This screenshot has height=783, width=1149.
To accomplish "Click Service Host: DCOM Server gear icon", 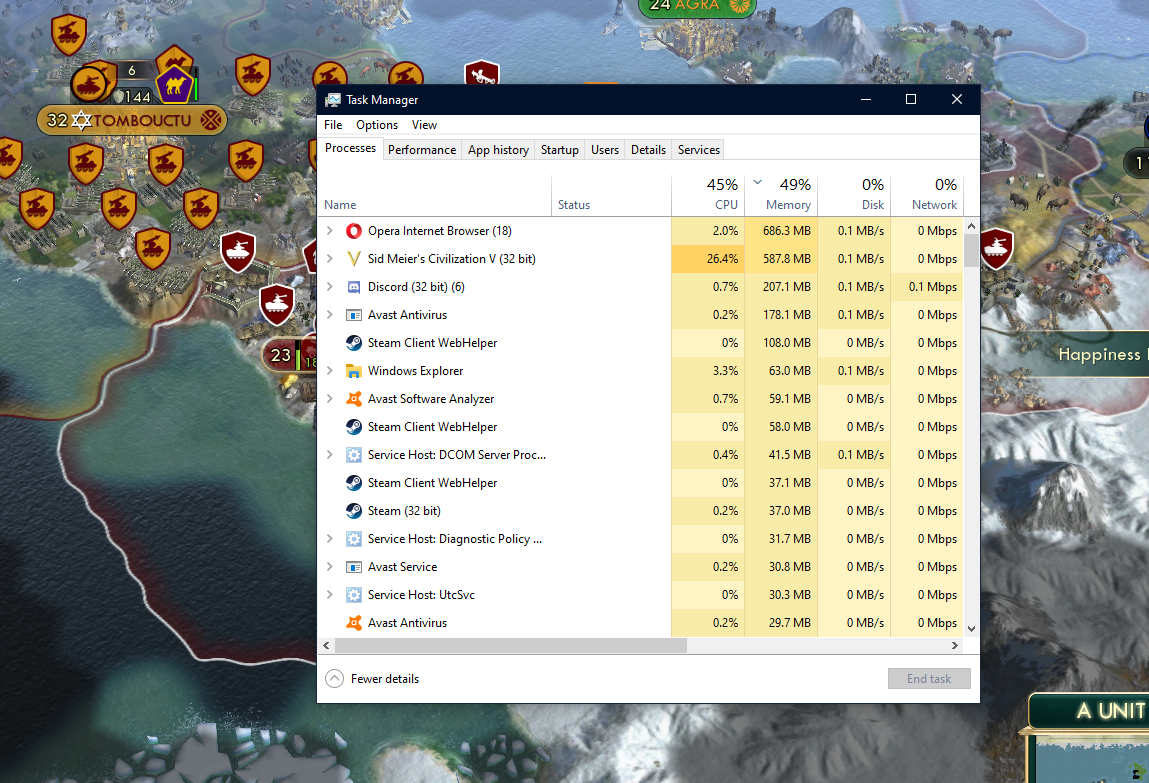I will 354,455.
